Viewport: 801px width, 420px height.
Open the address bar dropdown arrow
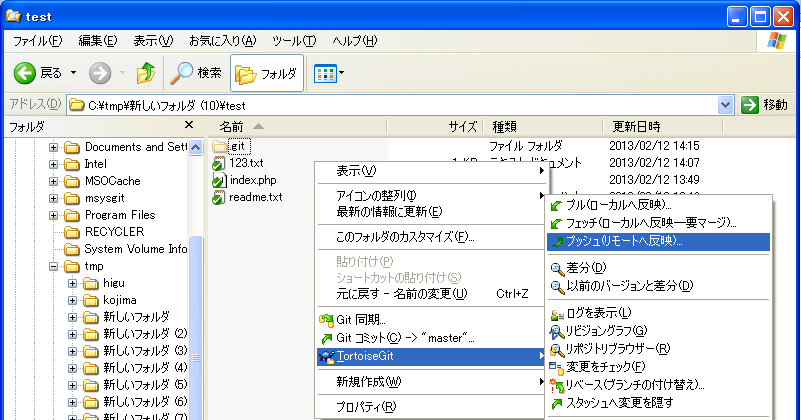point(725,105)
